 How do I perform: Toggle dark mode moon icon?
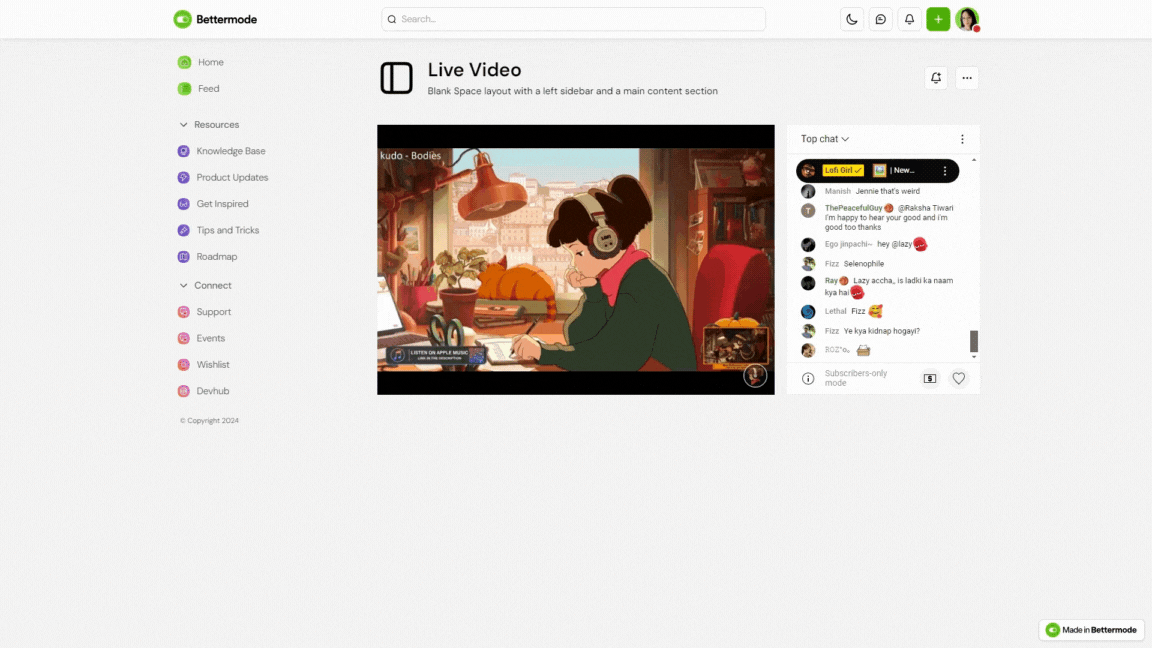(x=852, y=19)
